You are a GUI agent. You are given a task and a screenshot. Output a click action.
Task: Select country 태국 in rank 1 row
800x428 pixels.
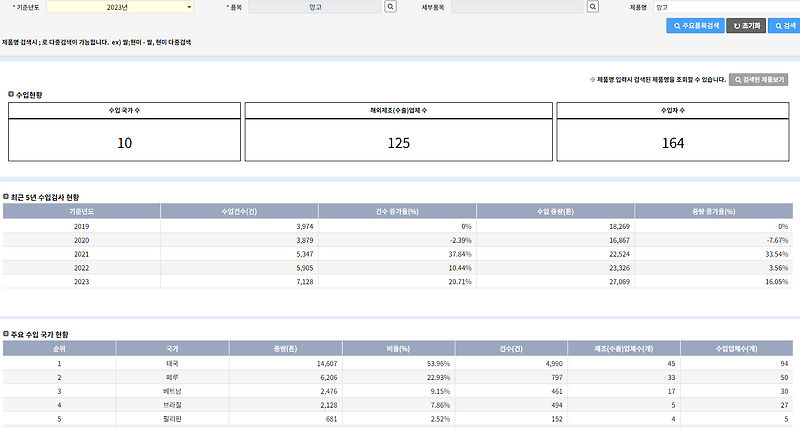pyautogui.click(x=172, y=364)
